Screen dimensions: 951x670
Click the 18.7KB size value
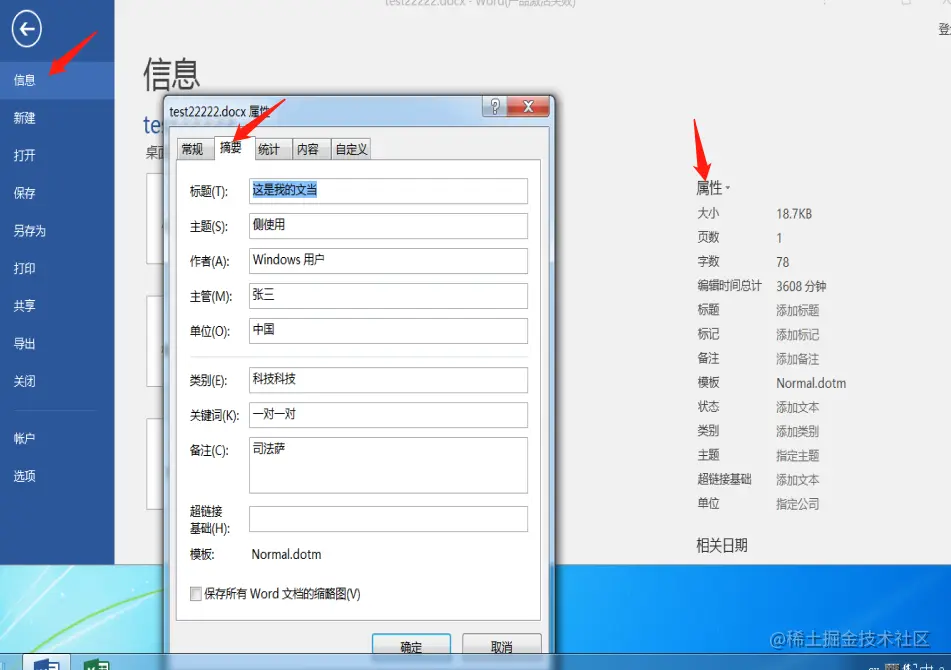tap(794, 214)
